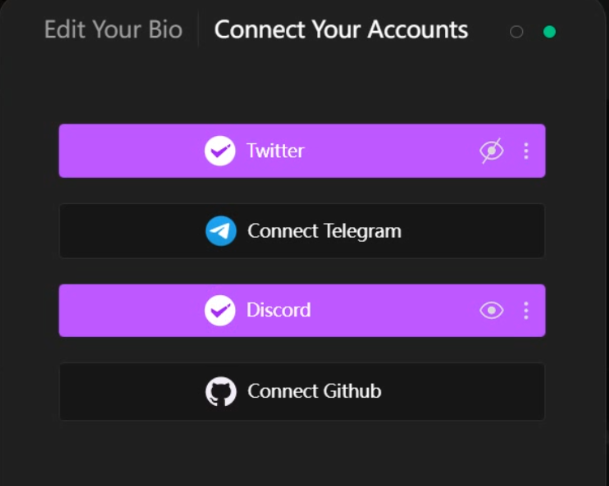Select the Connect Your Accounts tab
The width and height of the screenshot is (609, 486).
click(341, 30)
